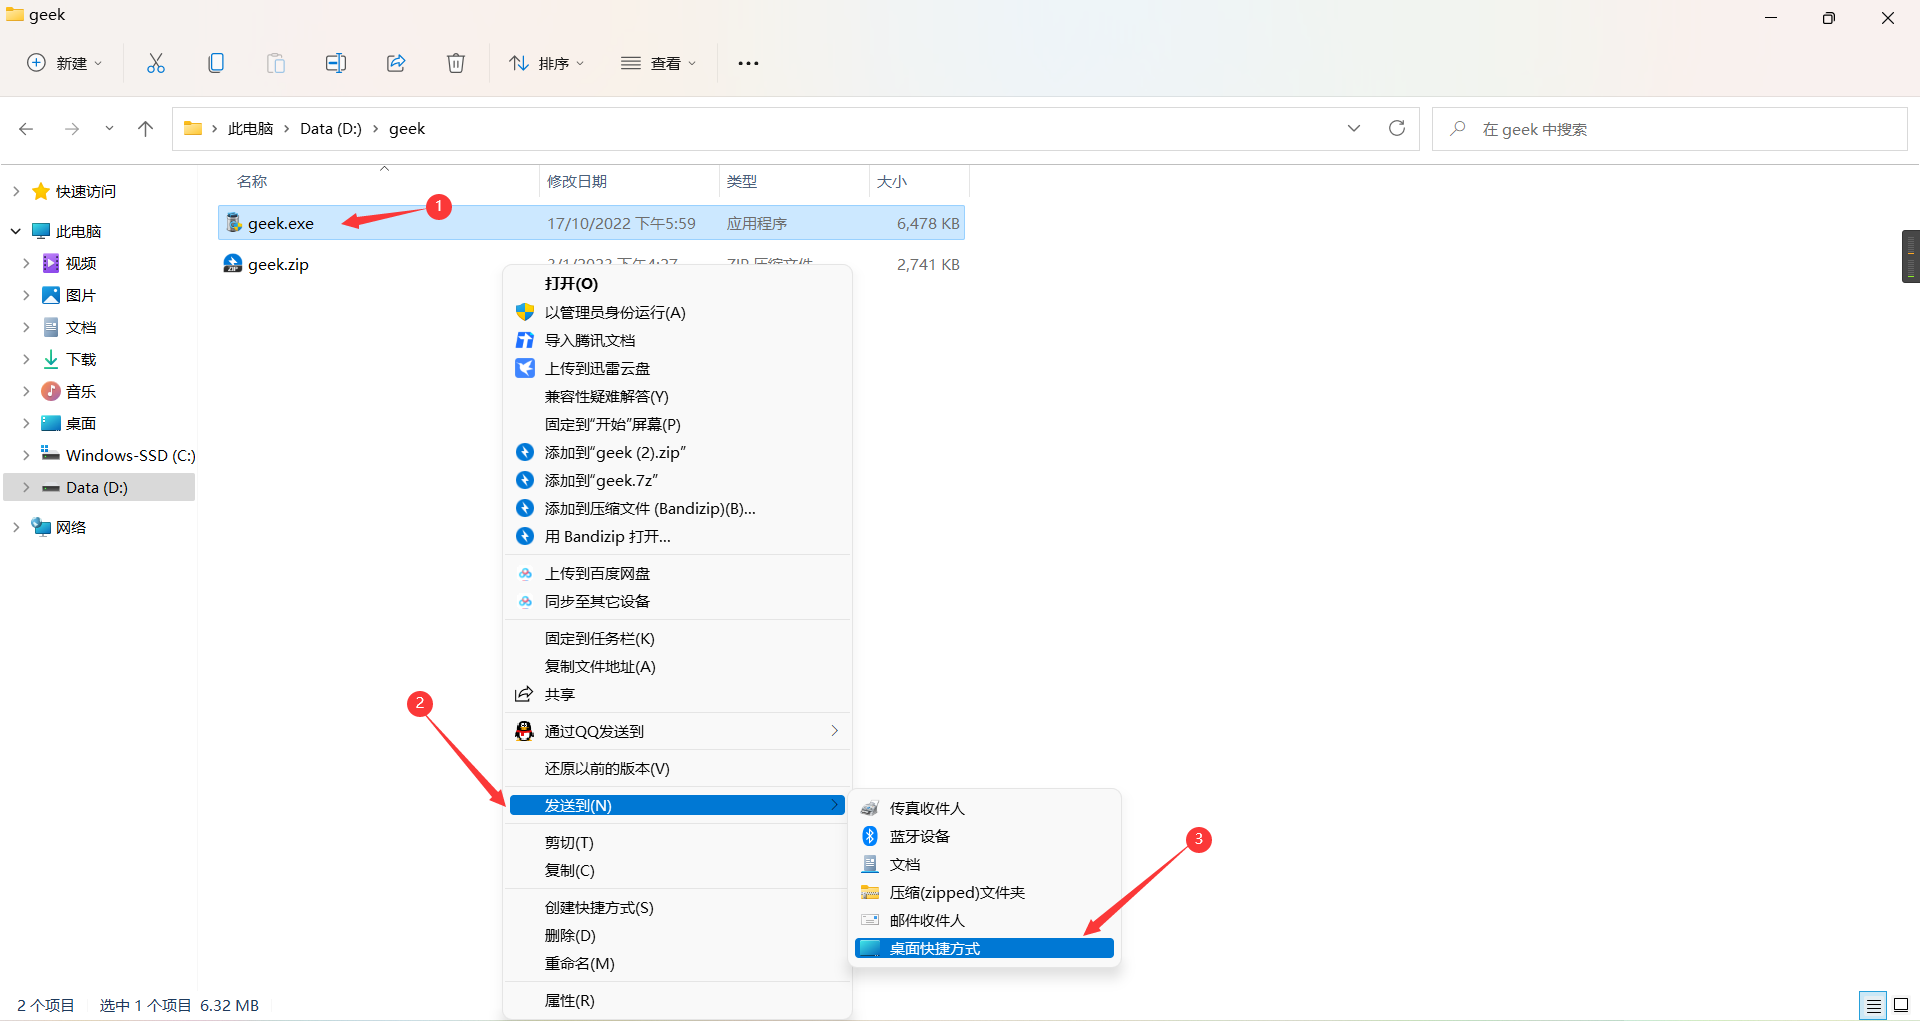1920x1021 pixels.
Task: Click the Xunlei cloud upload icon
Action: pos(525,368)
